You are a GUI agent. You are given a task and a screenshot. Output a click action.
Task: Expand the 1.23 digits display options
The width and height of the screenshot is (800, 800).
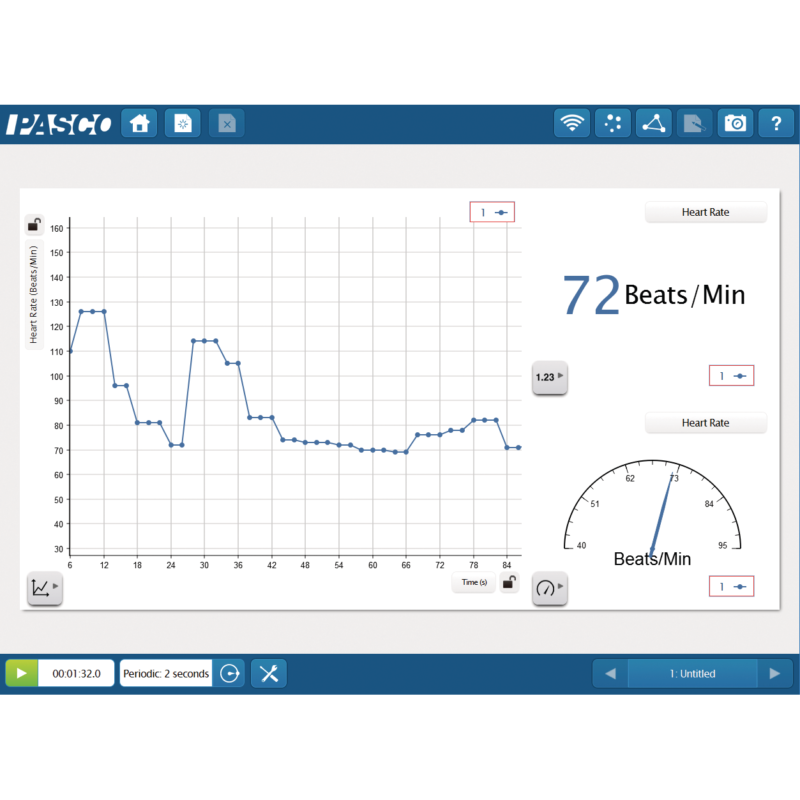point(549,377)
